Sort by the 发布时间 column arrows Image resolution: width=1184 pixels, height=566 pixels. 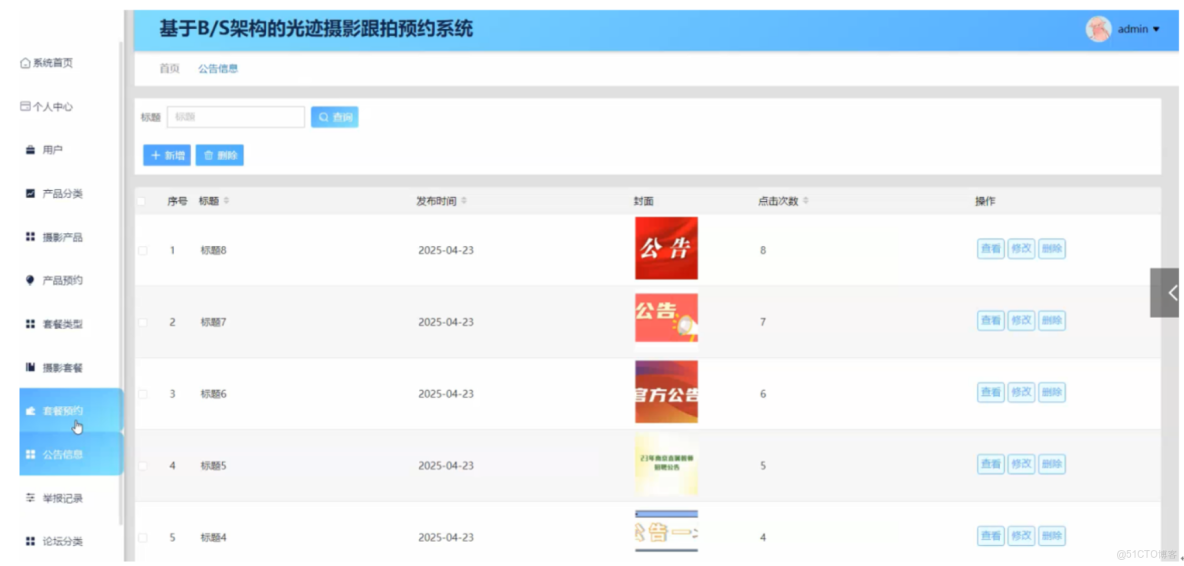[464, 201]
